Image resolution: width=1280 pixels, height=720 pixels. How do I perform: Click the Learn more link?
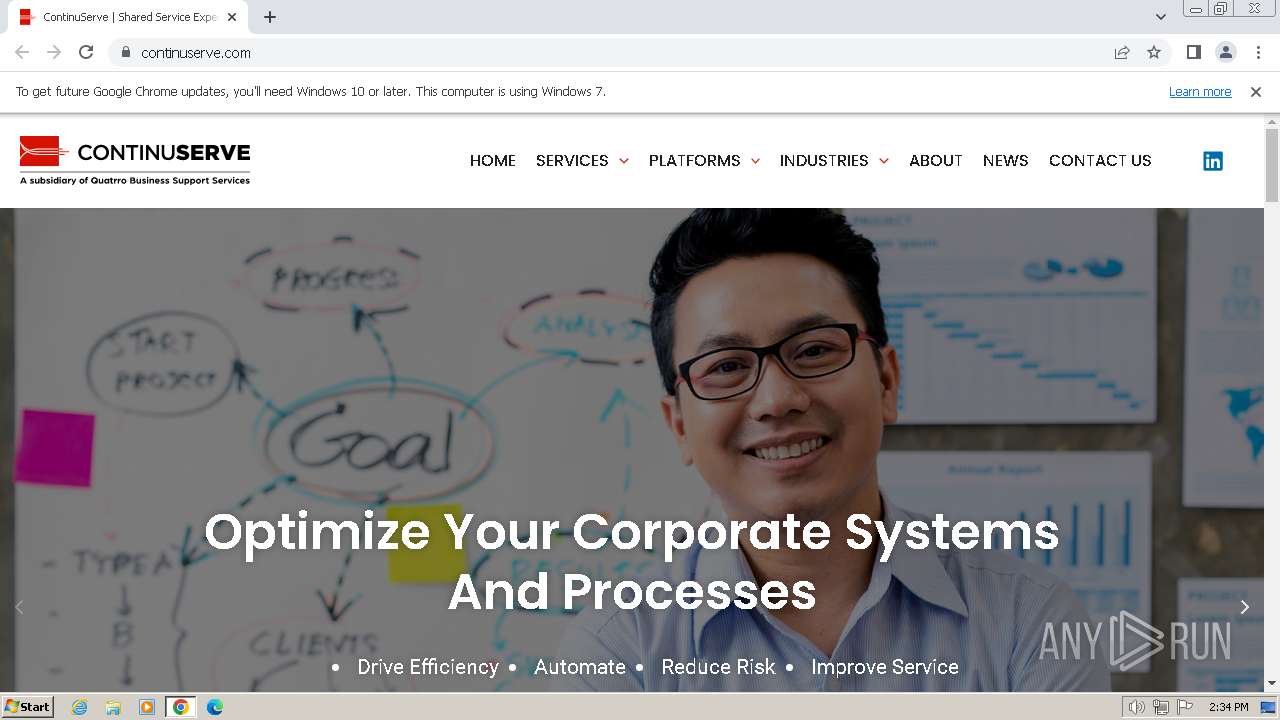tap(1200, 91)
